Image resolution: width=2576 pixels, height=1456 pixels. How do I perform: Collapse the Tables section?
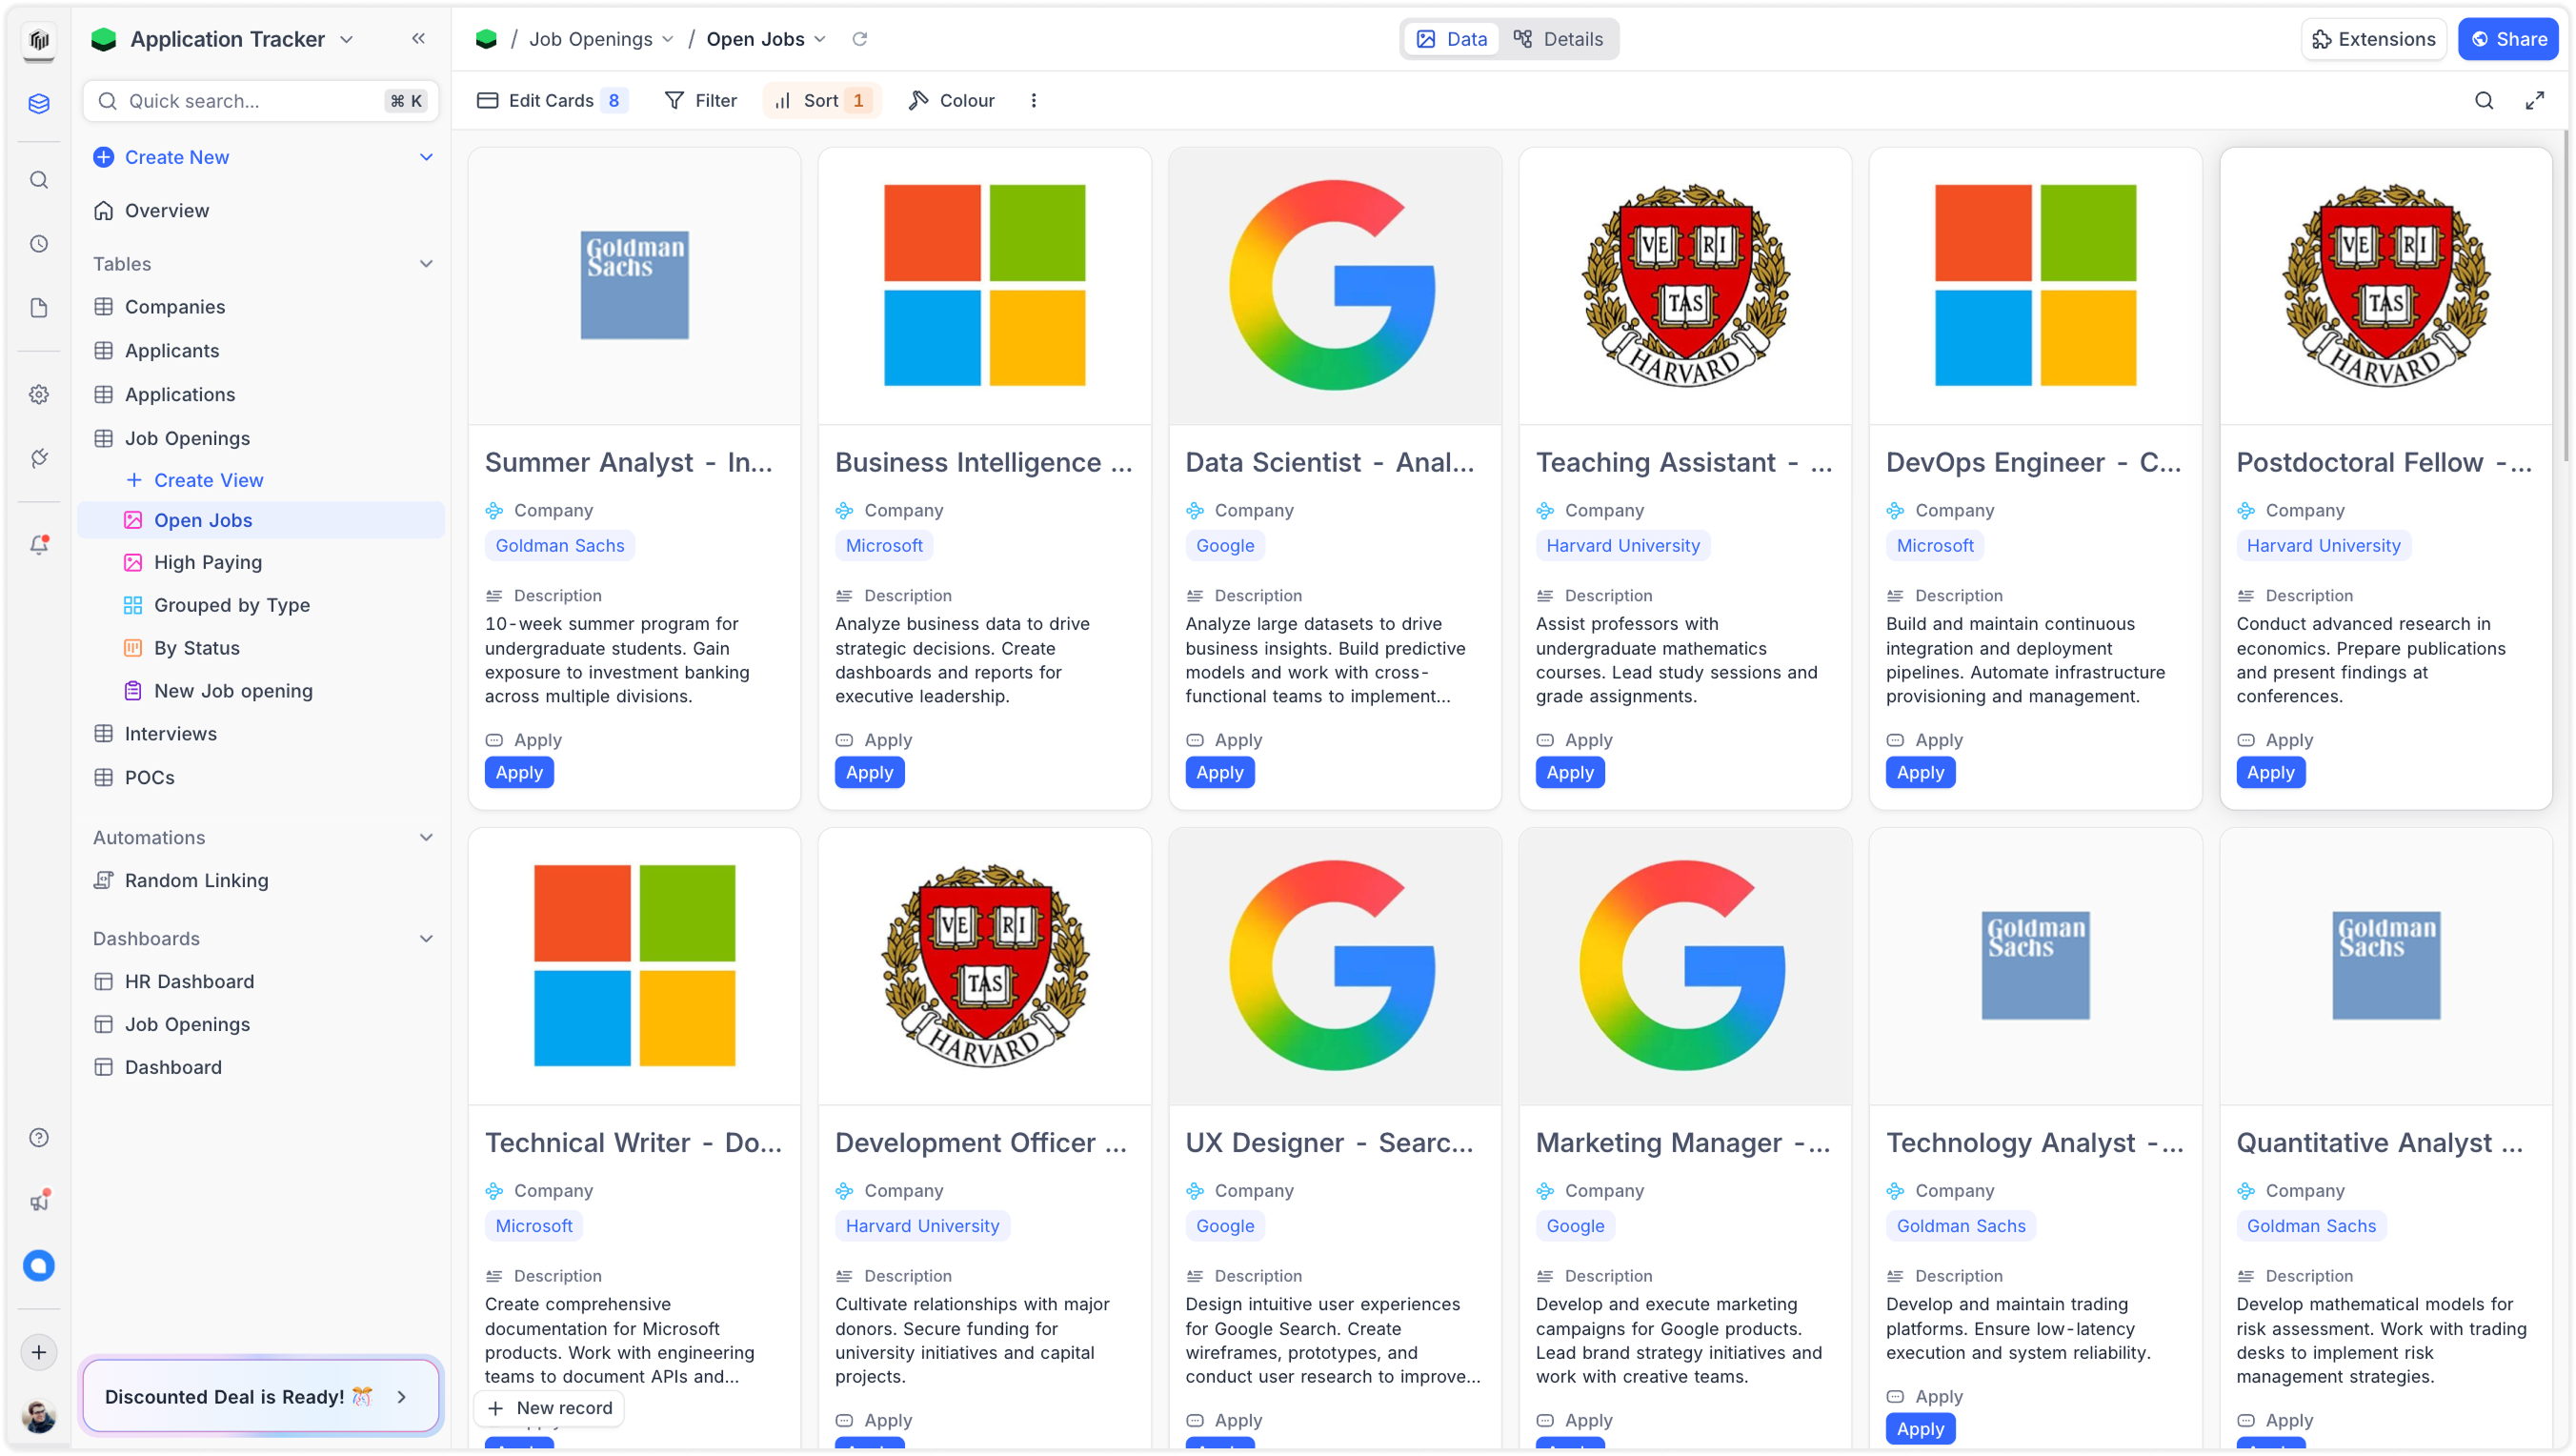pos(426,264)
